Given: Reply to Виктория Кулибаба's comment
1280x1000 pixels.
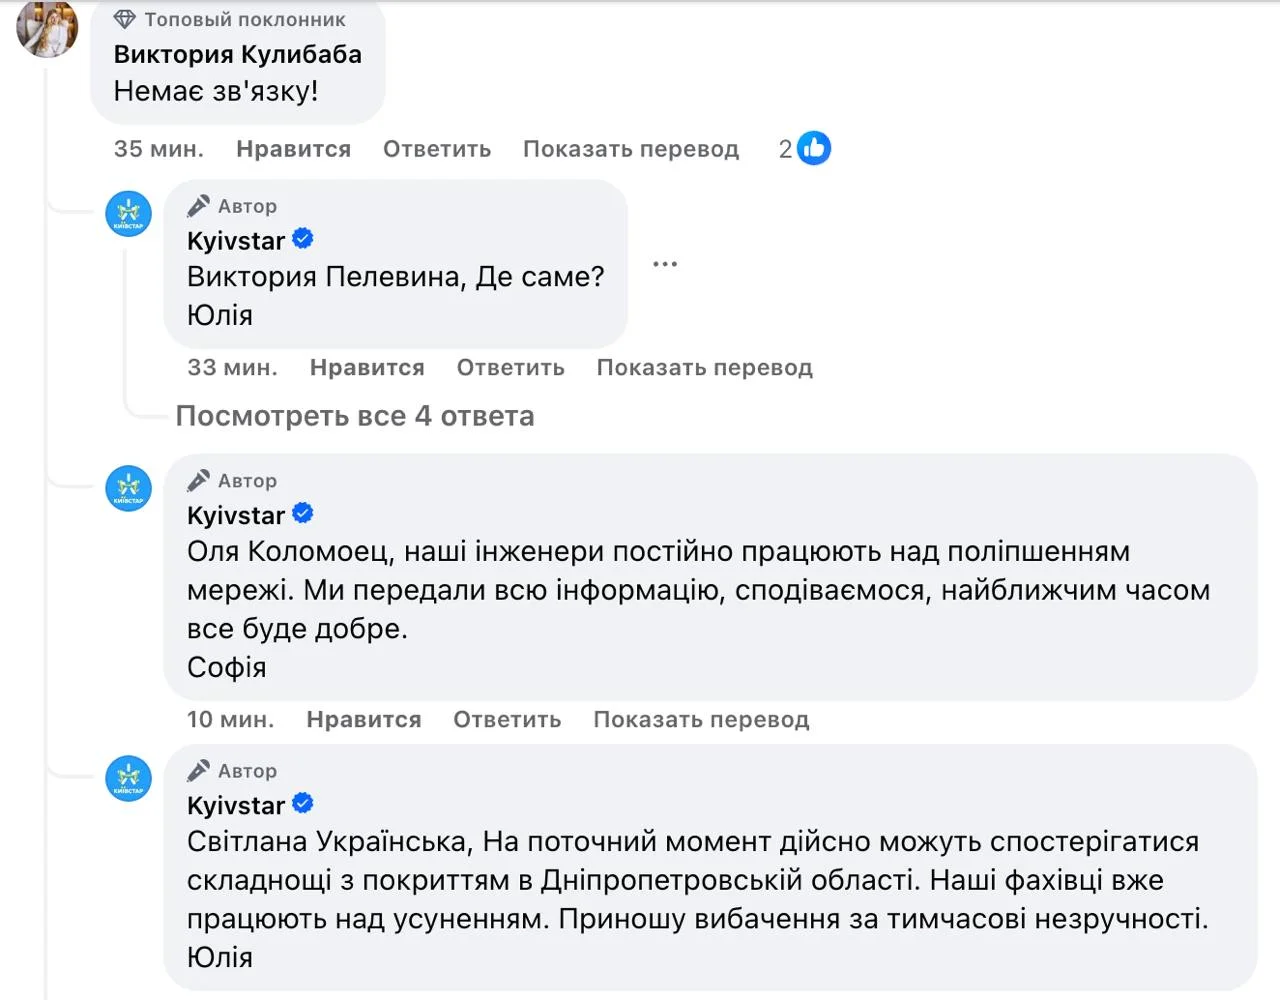Looking at the screenshot, I should (x=437, y=149).
